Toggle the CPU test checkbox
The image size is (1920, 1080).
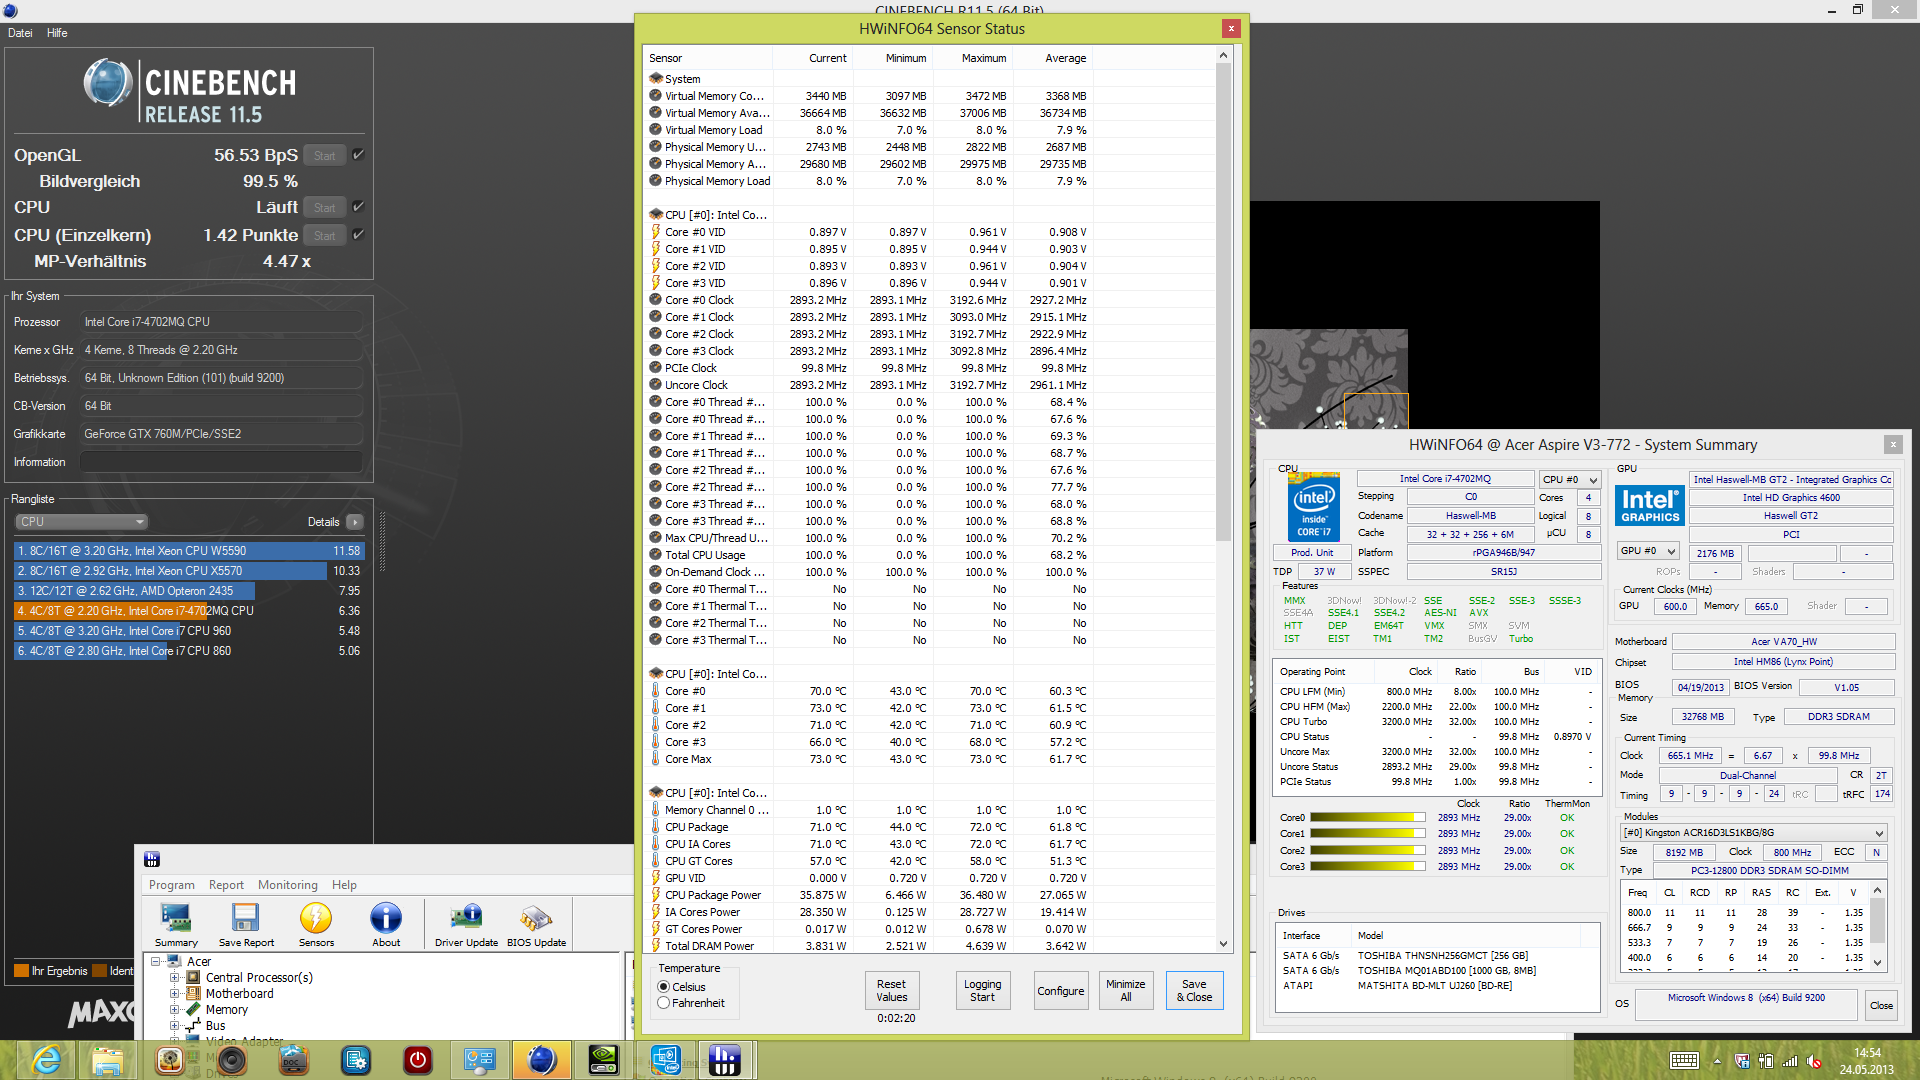click(358, 207)
